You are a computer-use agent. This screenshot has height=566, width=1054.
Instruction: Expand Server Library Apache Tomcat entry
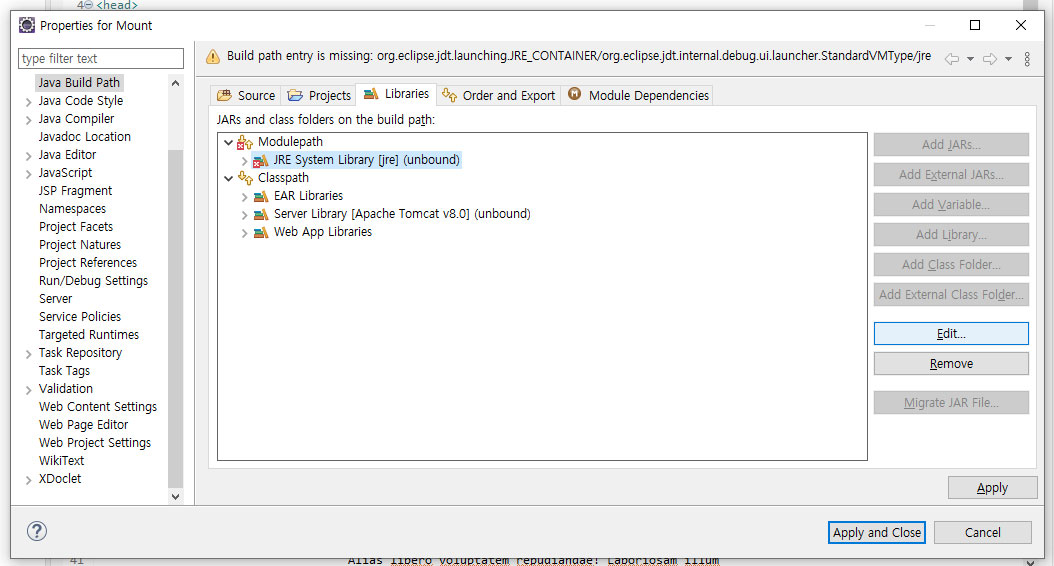244,215
